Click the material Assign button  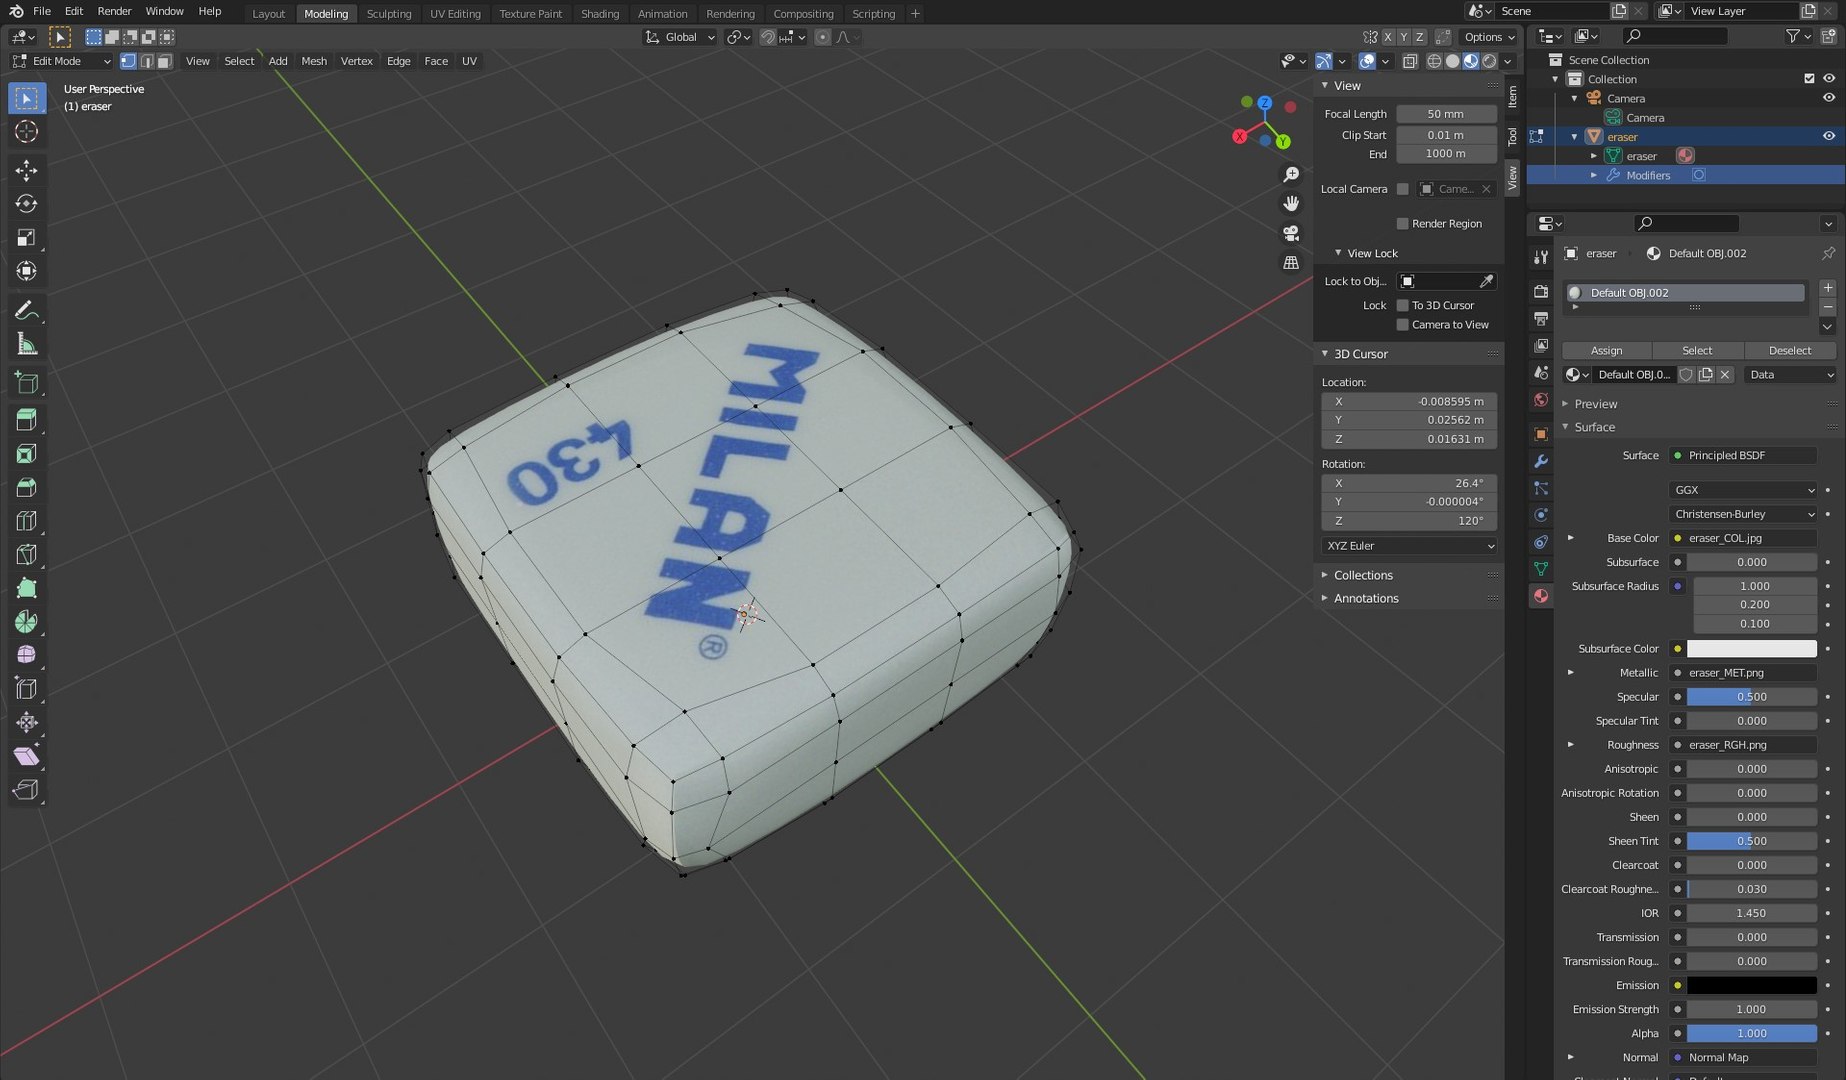tap(1606, 351)
